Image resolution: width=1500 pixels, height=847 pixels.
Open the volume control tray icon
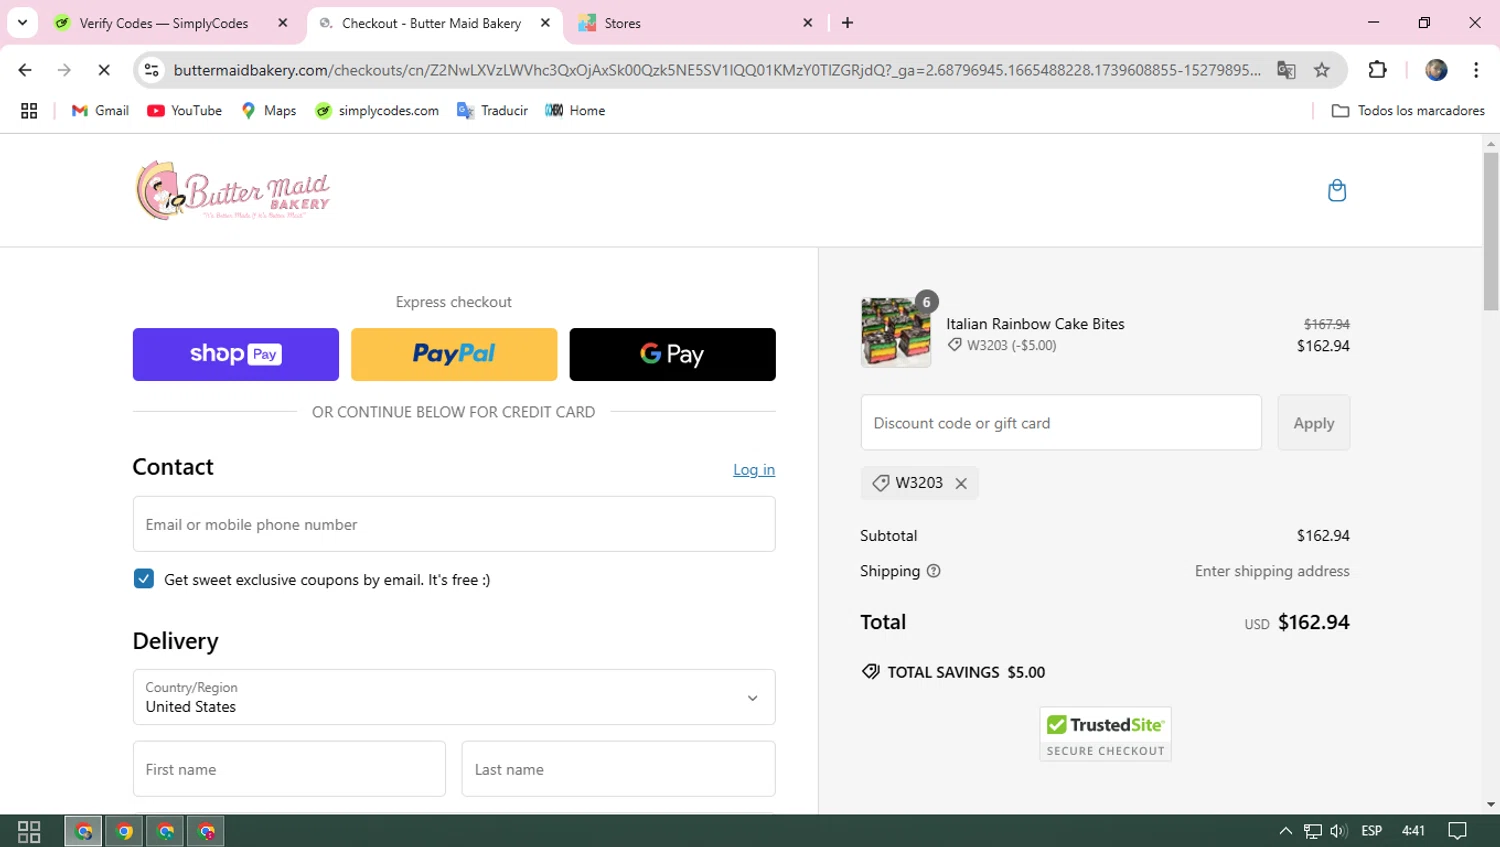(x=1339, y=831)
